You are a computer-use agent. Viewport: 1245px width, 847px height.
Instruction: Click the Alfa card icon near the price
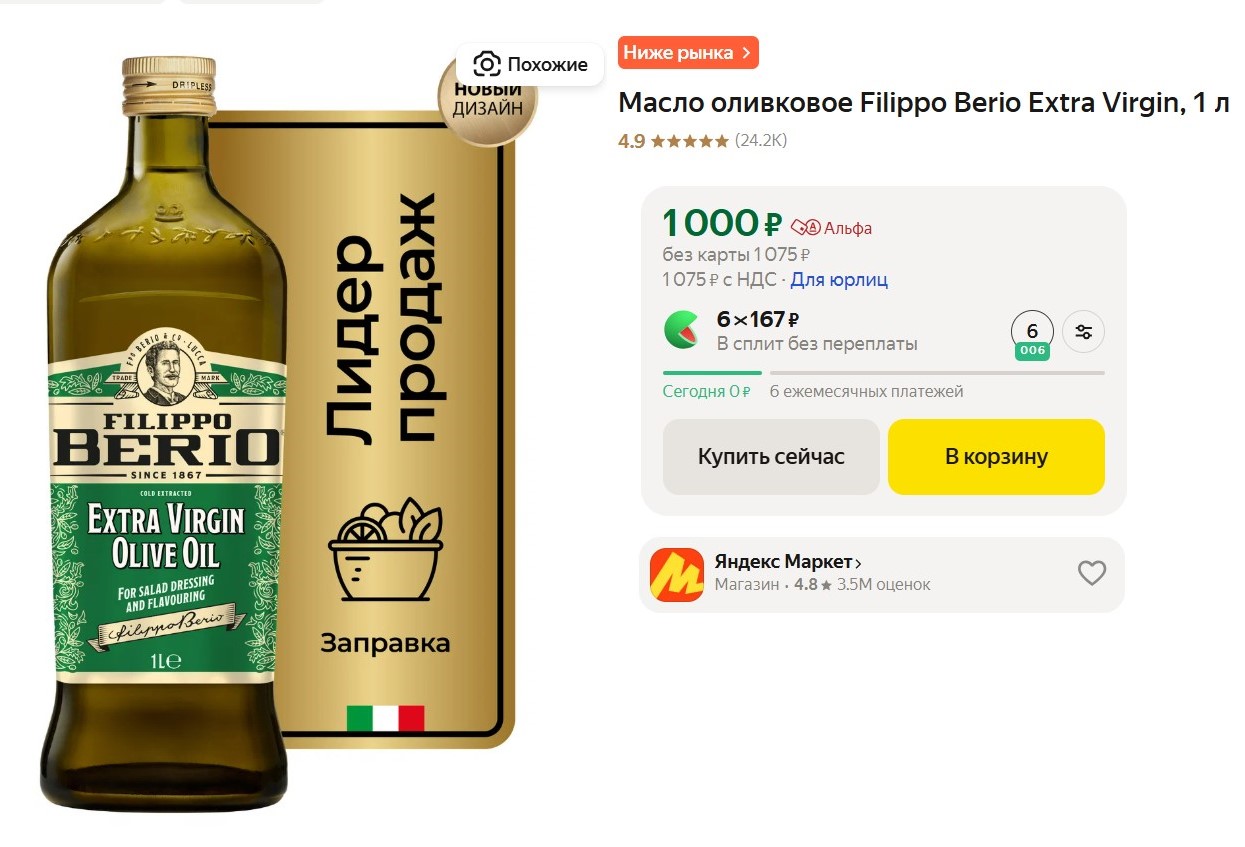coord(805,227)
